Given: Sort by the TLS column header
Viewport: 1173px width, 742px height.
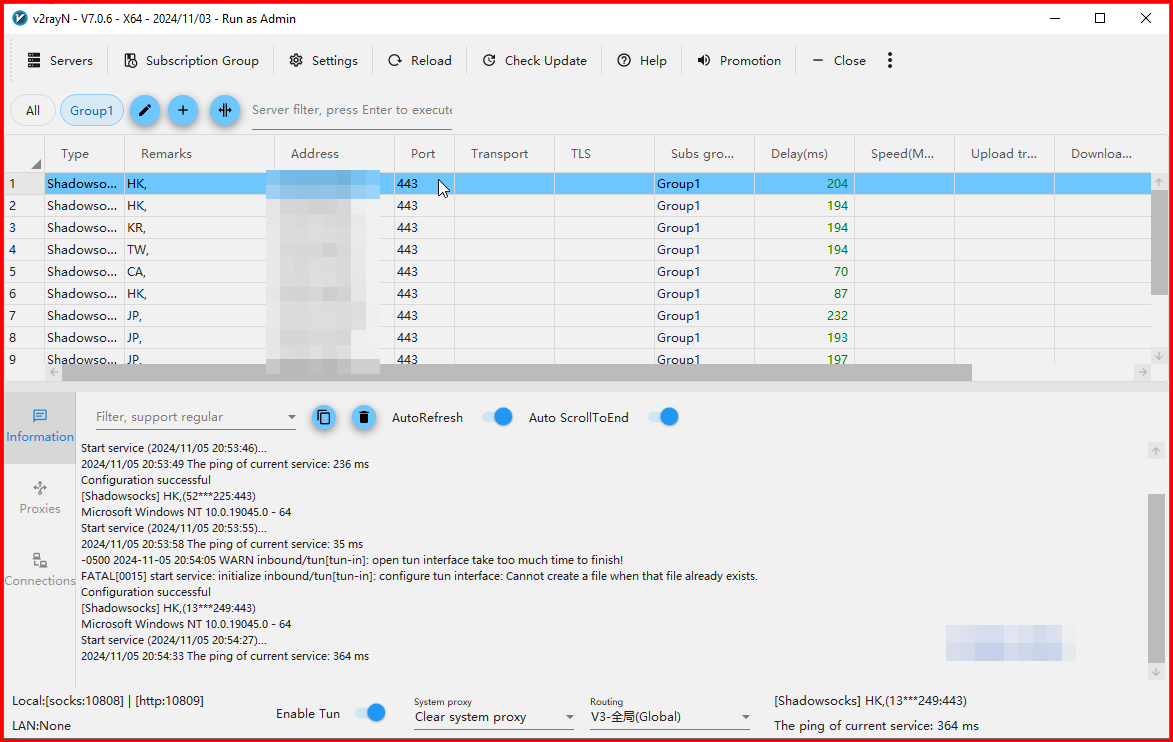Looking at the screenshot, I should (x=604, y=153).
